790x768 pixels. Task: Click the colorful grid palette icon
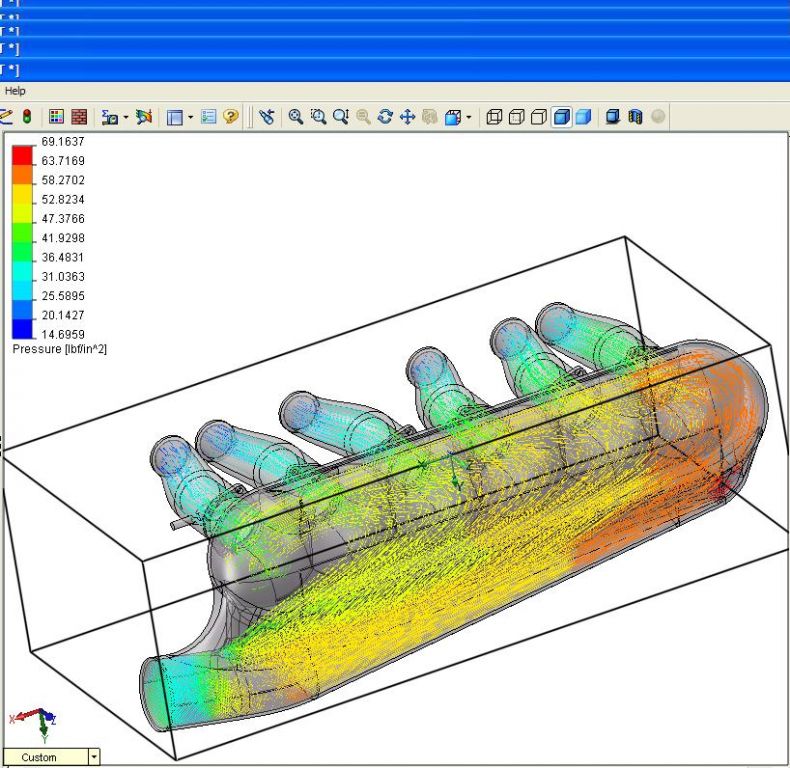pyautogui.click(x=57, y=117)
